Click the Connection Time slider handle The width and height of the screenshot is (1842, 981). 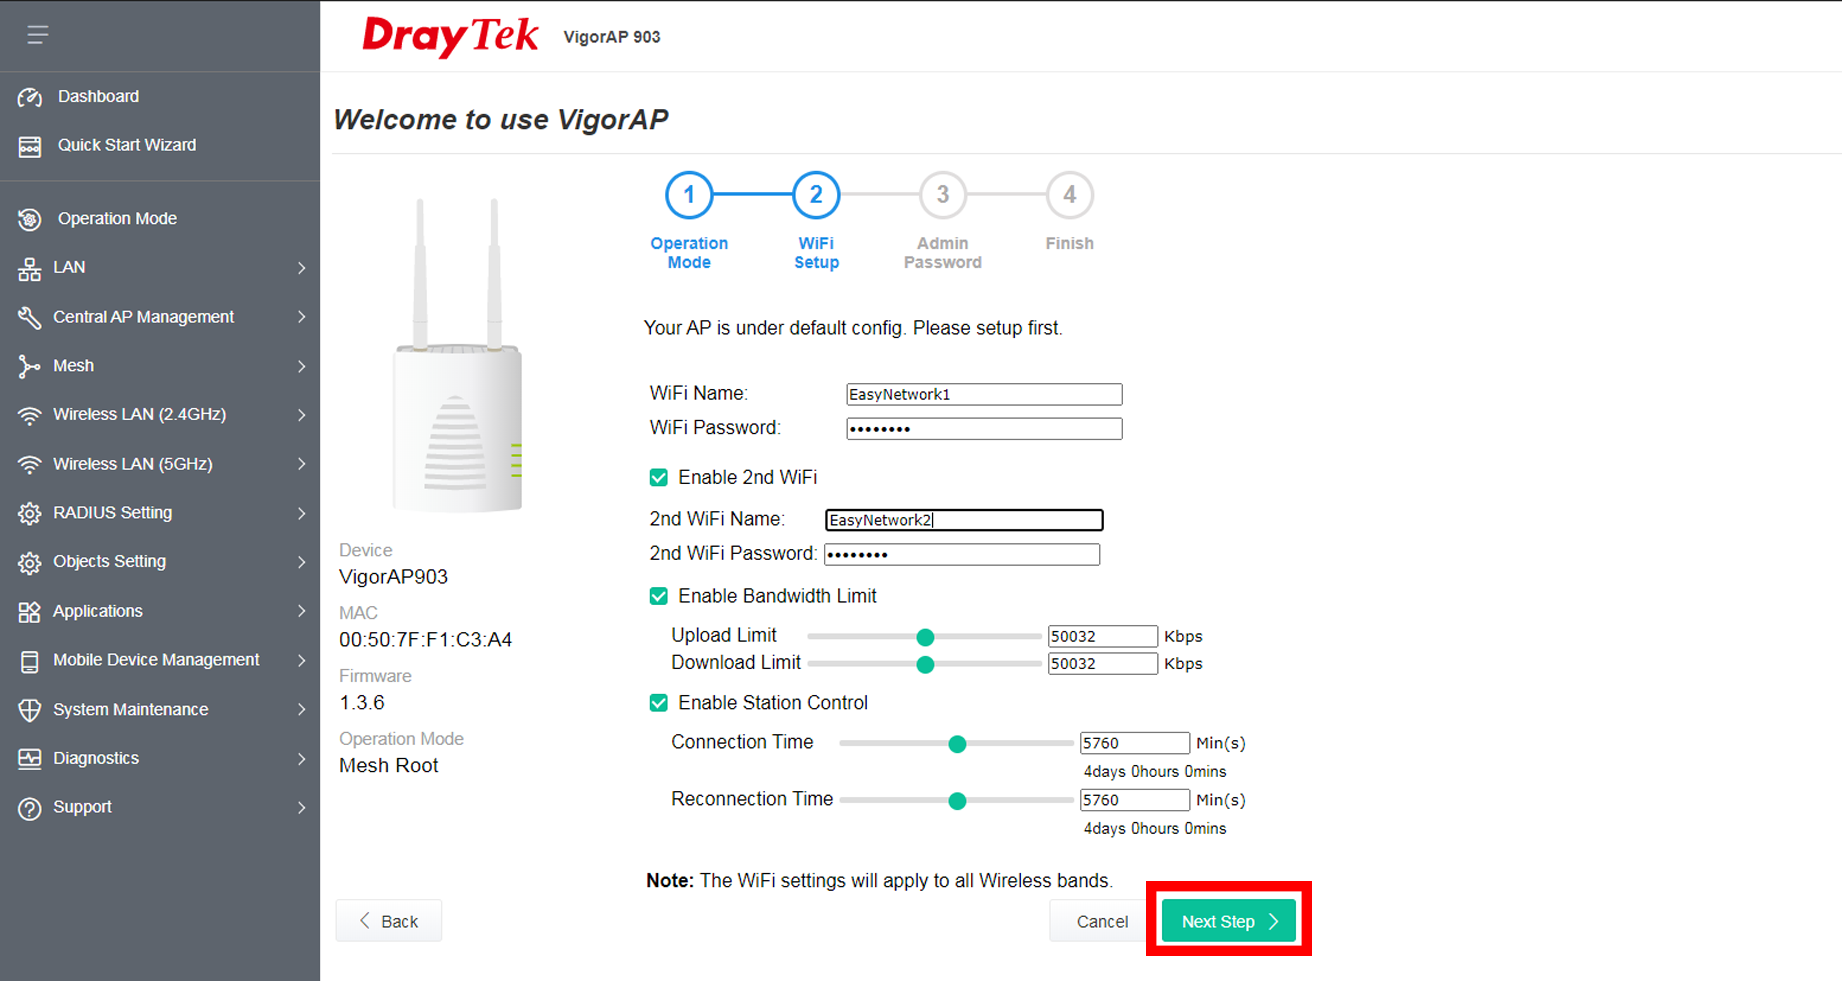point(957,744)
